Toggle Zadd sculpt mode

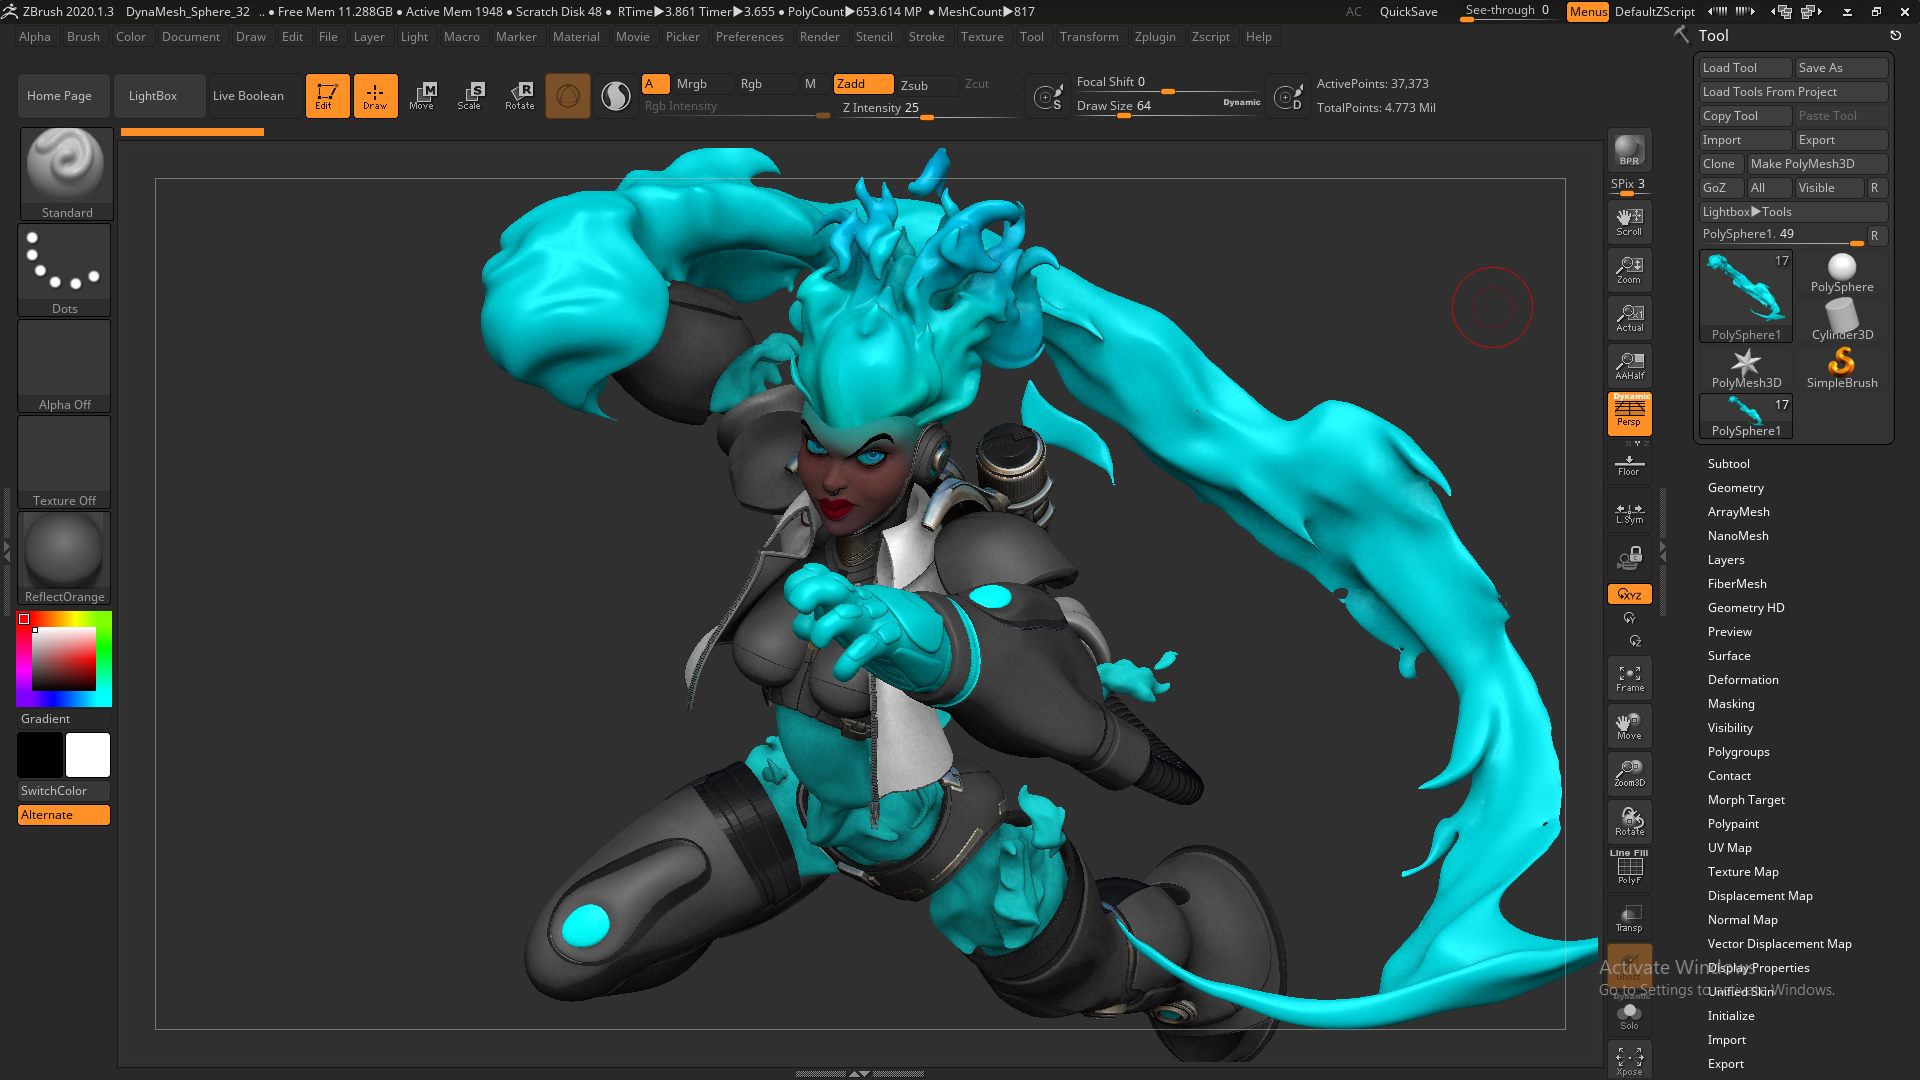pos(863,84)
